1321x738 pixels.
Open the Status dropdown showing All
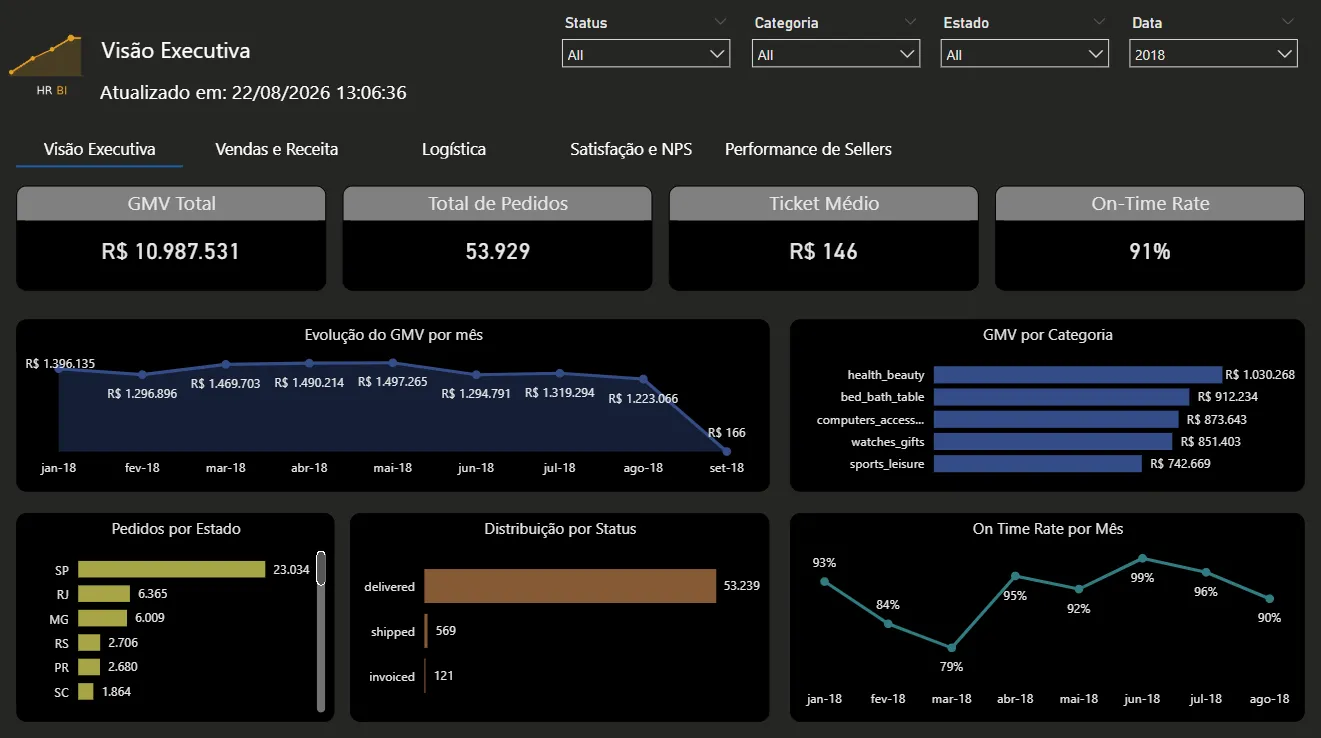coord(646,54)
